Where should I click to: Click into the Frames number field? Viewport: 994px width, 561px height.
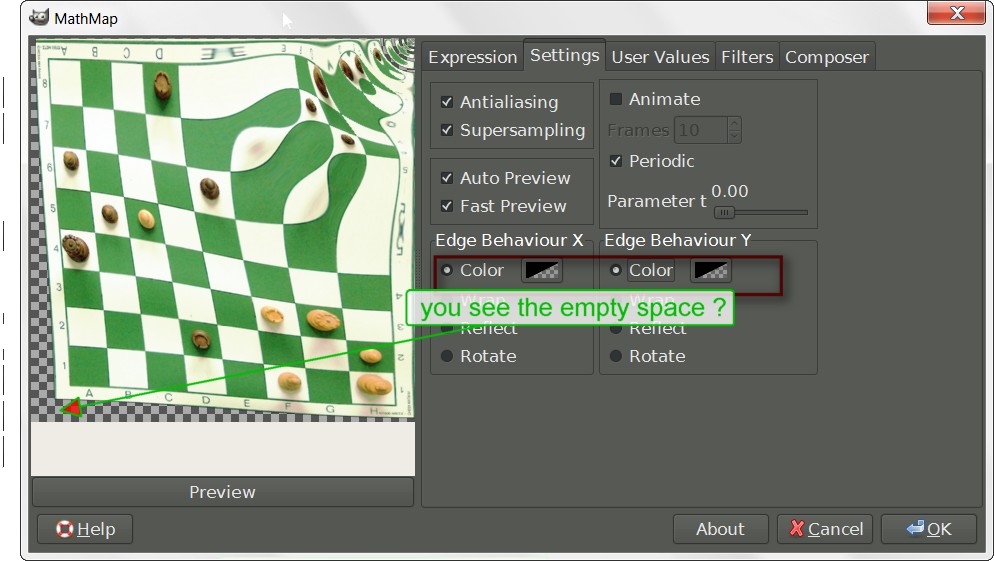[x=700, y=130]
